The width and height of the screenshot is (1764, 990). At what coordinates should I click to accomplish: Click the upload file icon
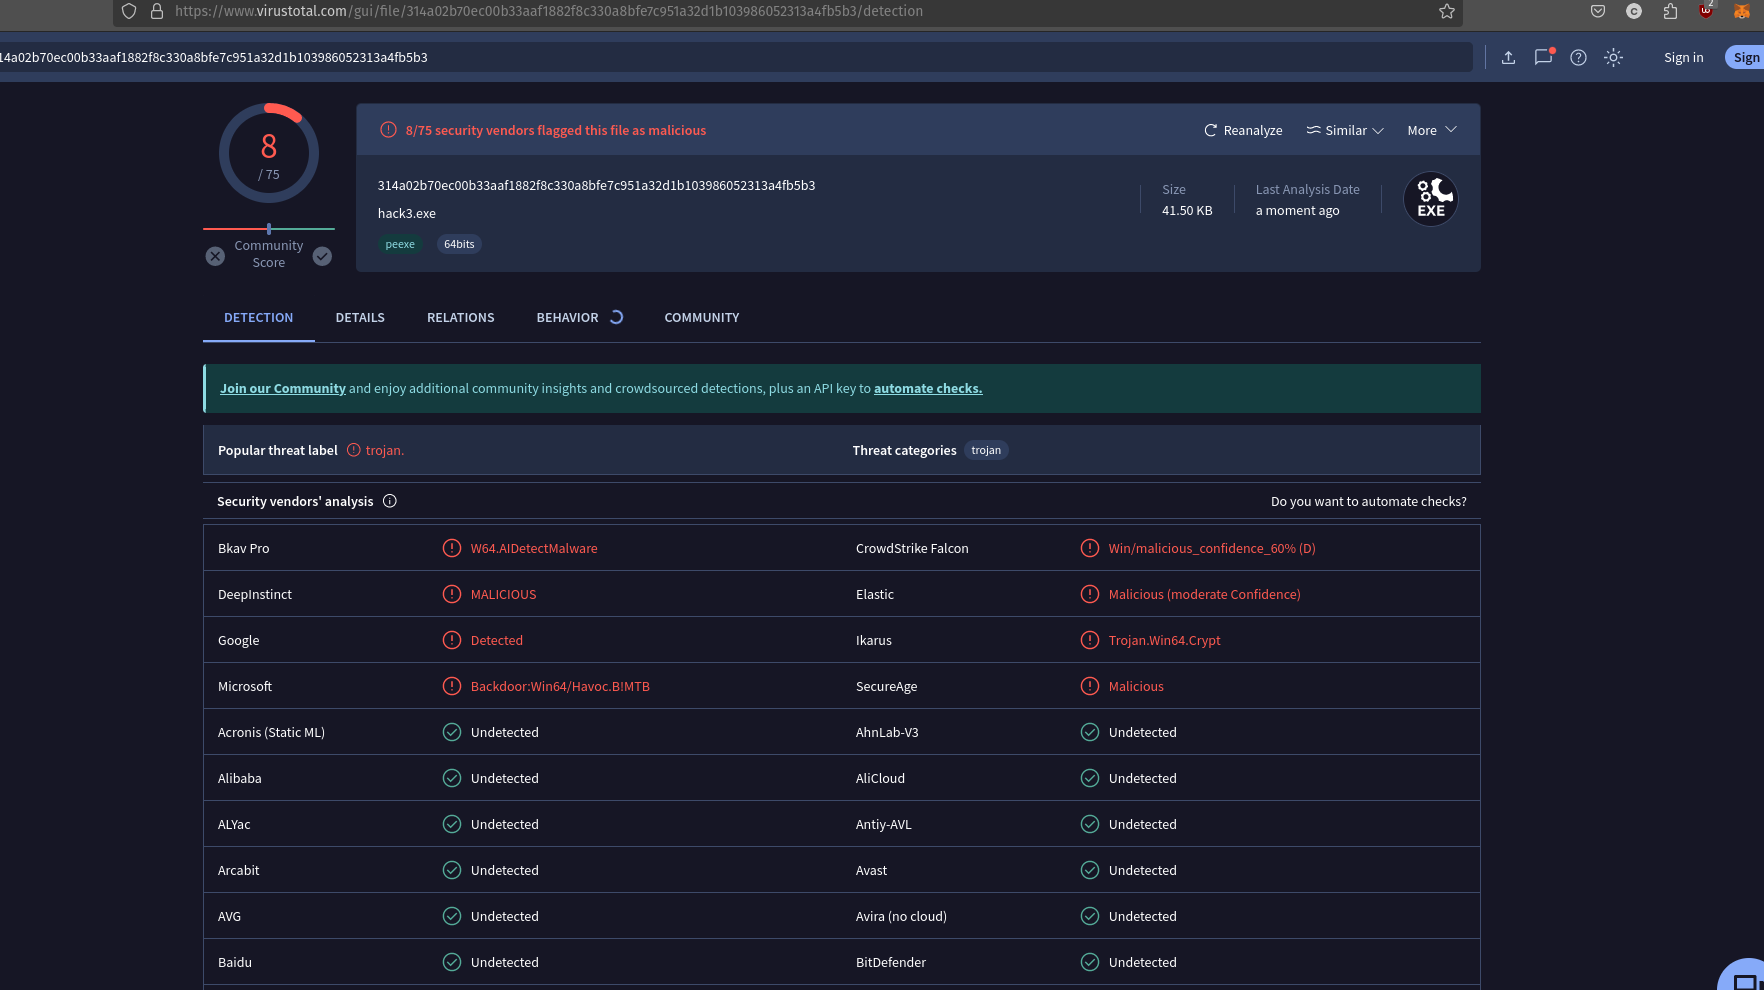pos(1508,58)
